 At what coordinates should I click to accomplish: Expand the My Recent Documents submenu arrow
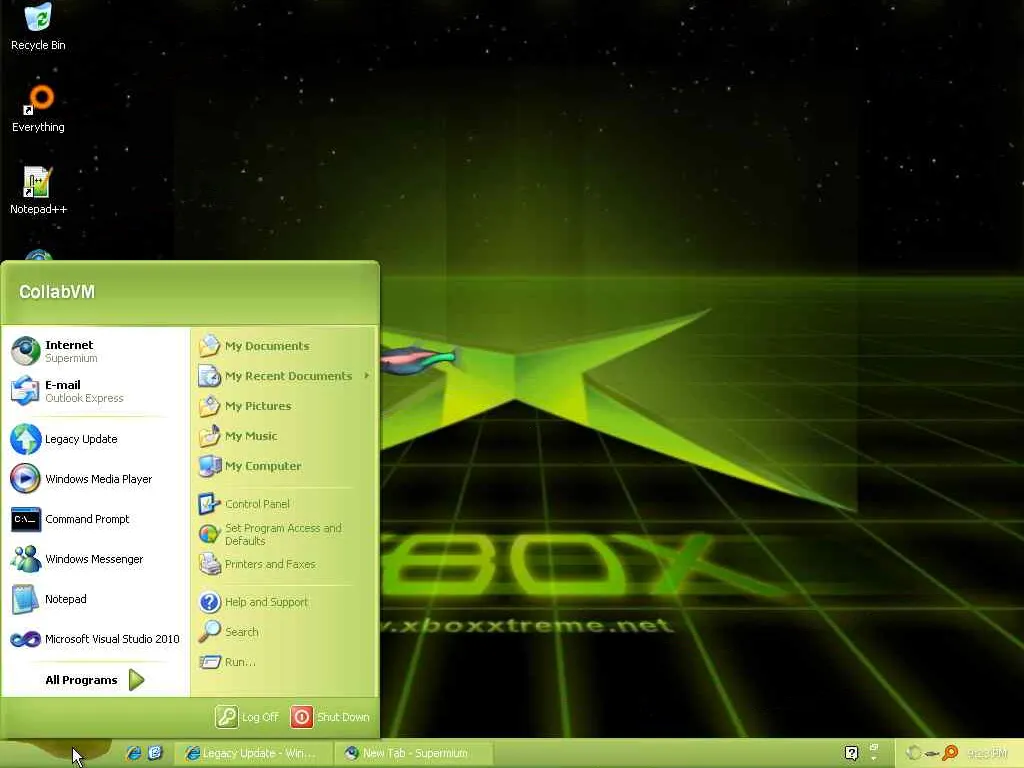[x=367, y=376]
